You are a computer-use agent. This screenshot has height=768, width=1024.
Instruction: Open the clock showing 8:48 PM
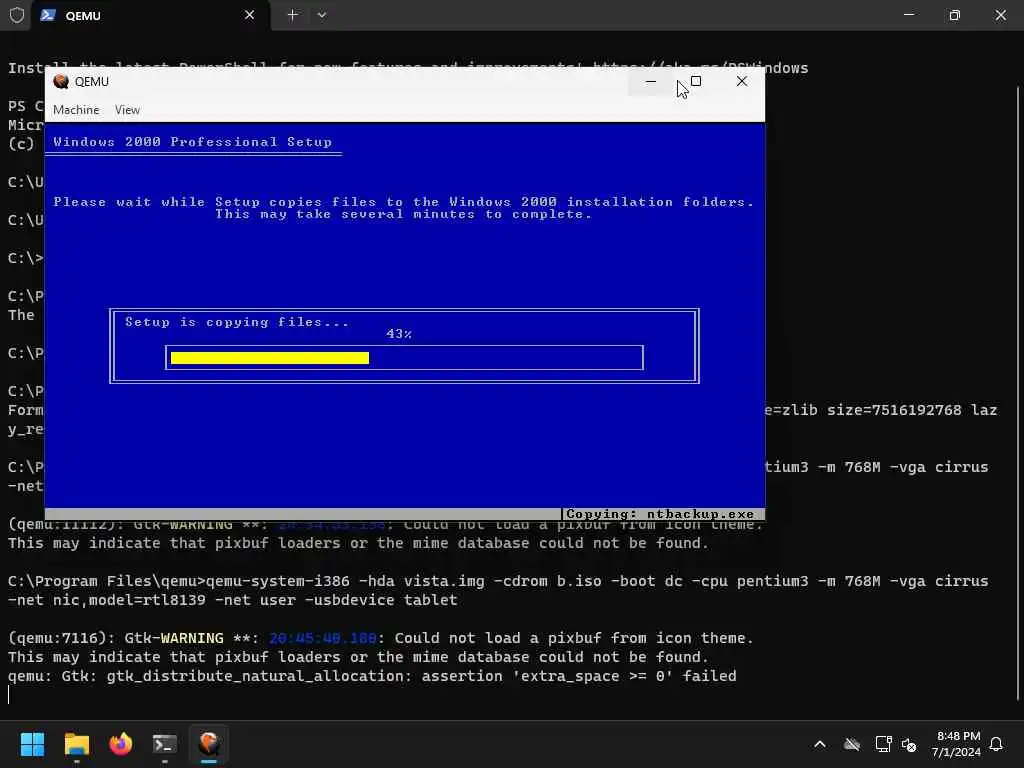click(x=956, y=744)
